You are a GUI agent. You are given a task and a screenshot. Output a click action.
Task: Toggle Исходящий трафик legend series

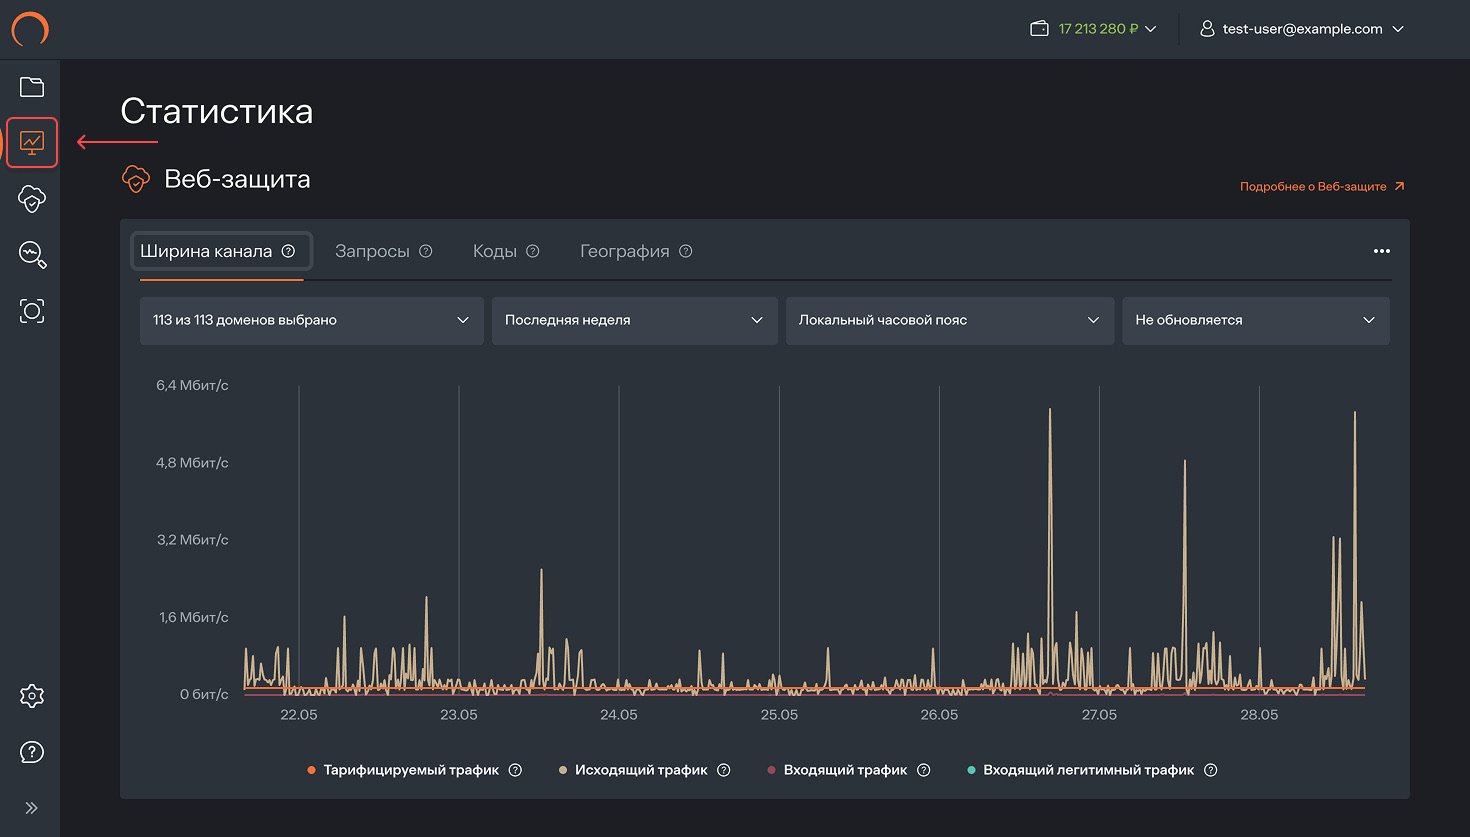(640, 770)
